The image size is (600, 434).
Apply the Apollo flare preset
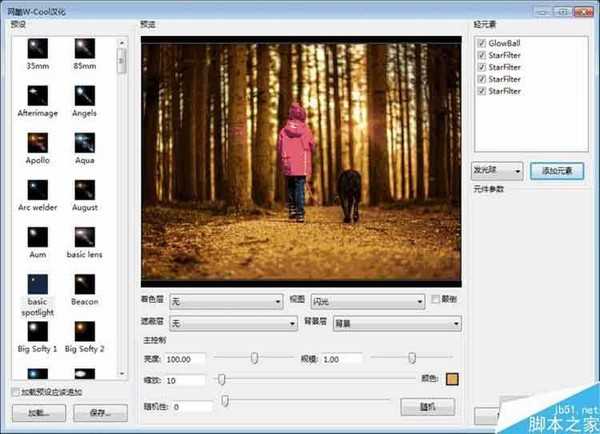39,143
